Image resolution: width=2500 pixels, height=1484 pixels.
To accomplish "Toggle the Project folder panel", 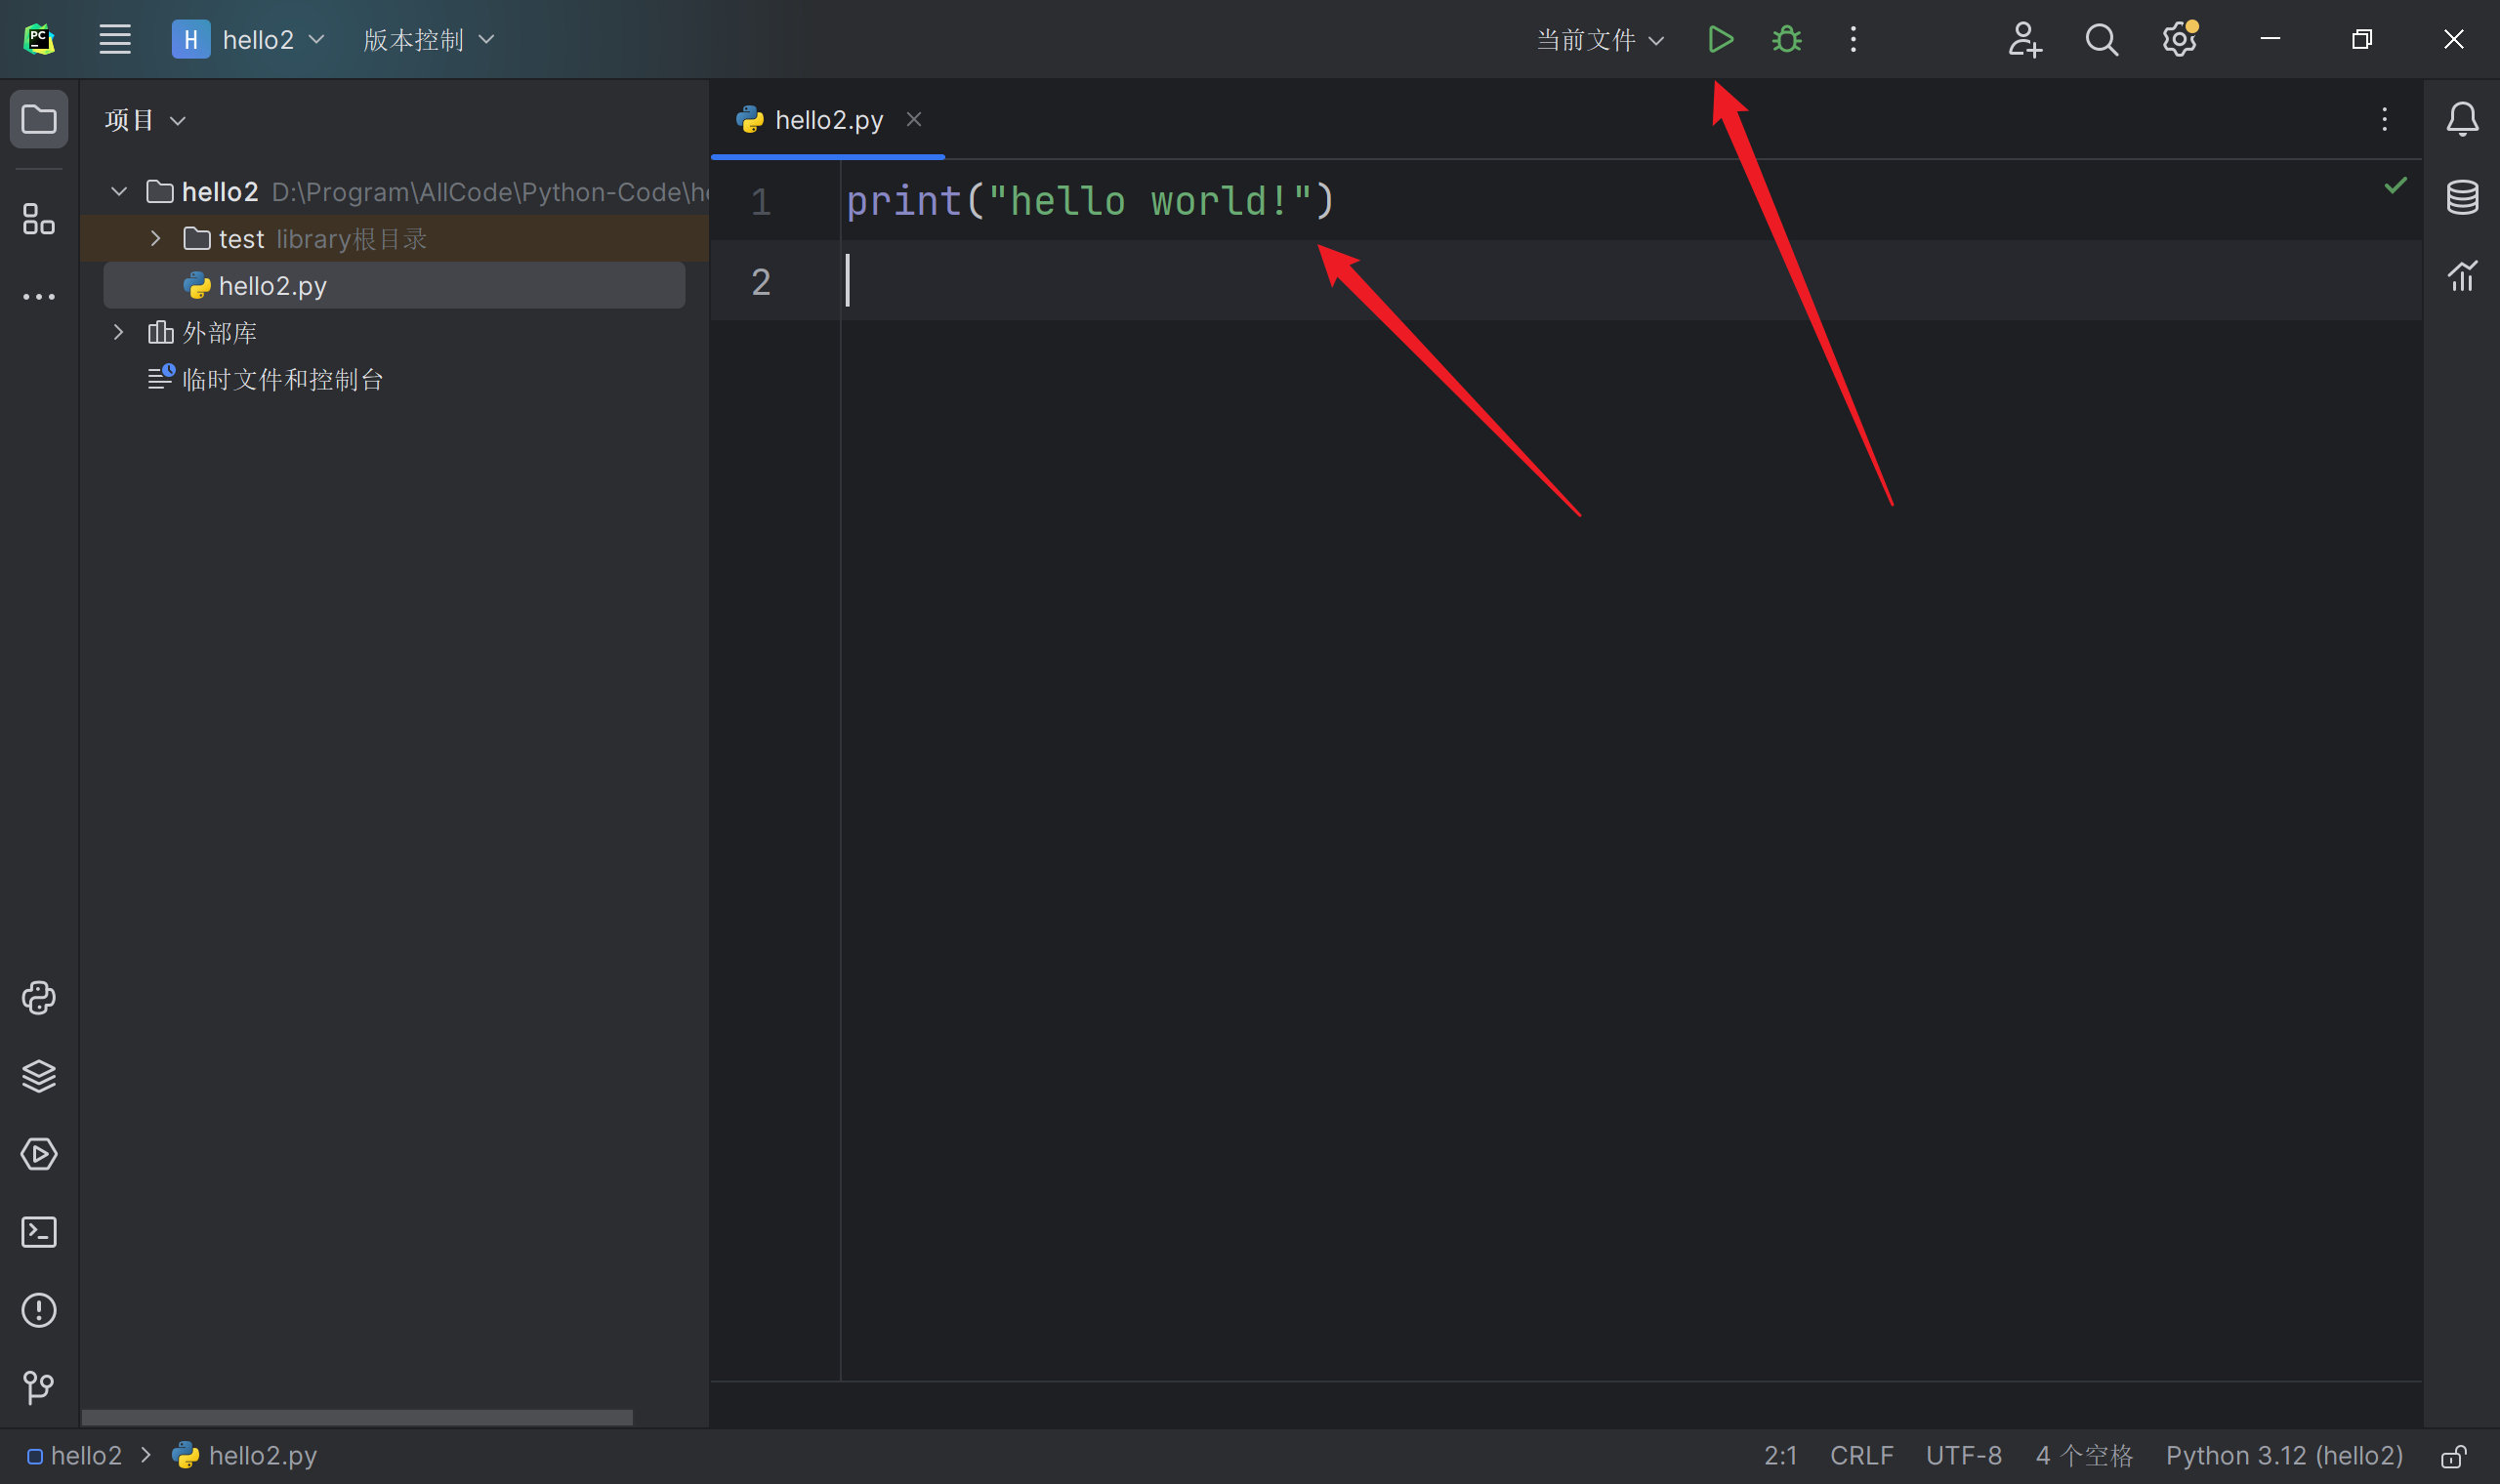I will (39, 120).
